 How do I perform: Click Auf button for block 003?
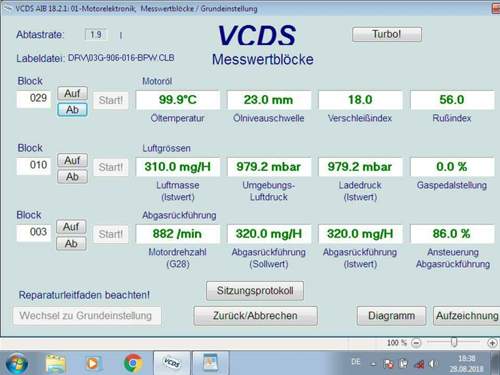71,227
